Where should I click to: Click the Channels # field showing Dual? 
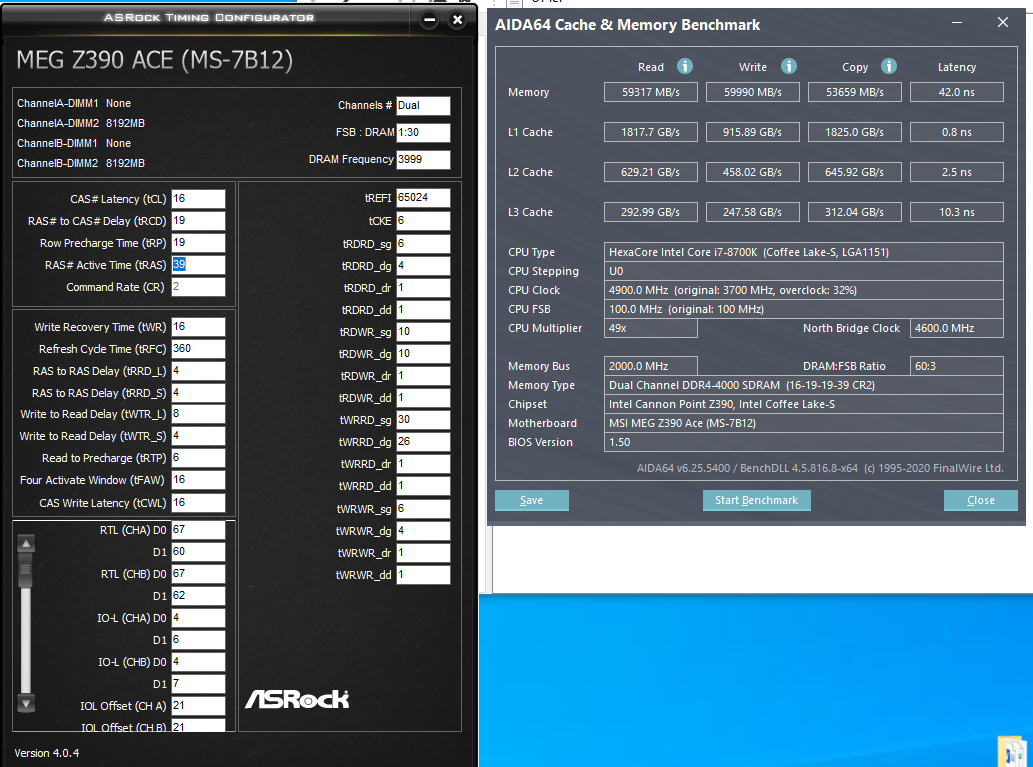(423, 105)
